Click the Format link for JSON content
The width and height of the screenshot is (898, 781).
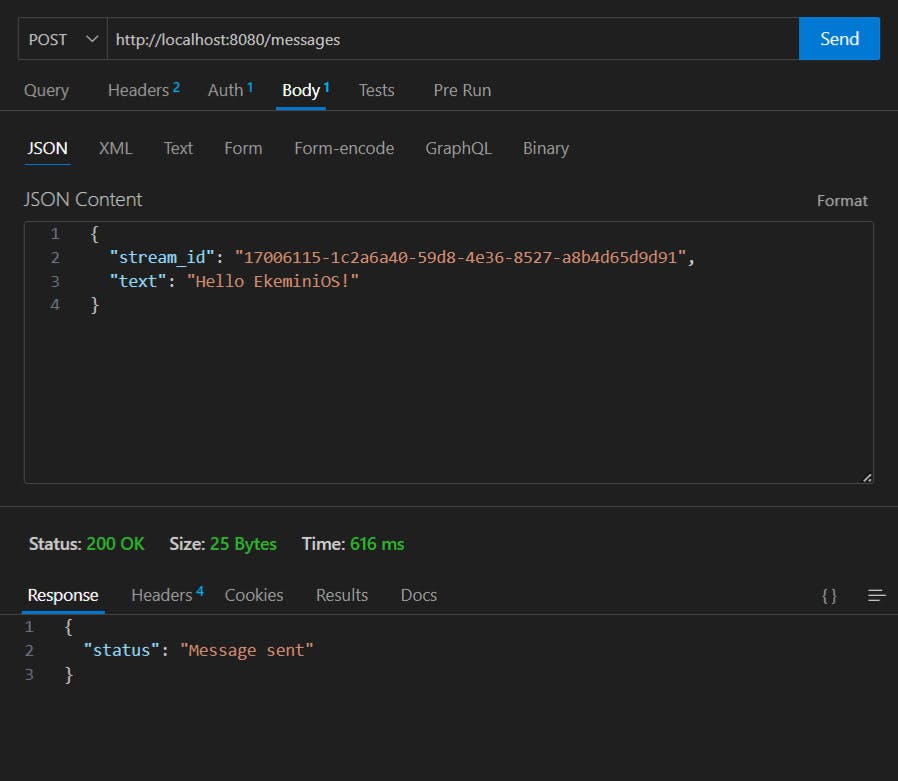[x=842, y=201]
